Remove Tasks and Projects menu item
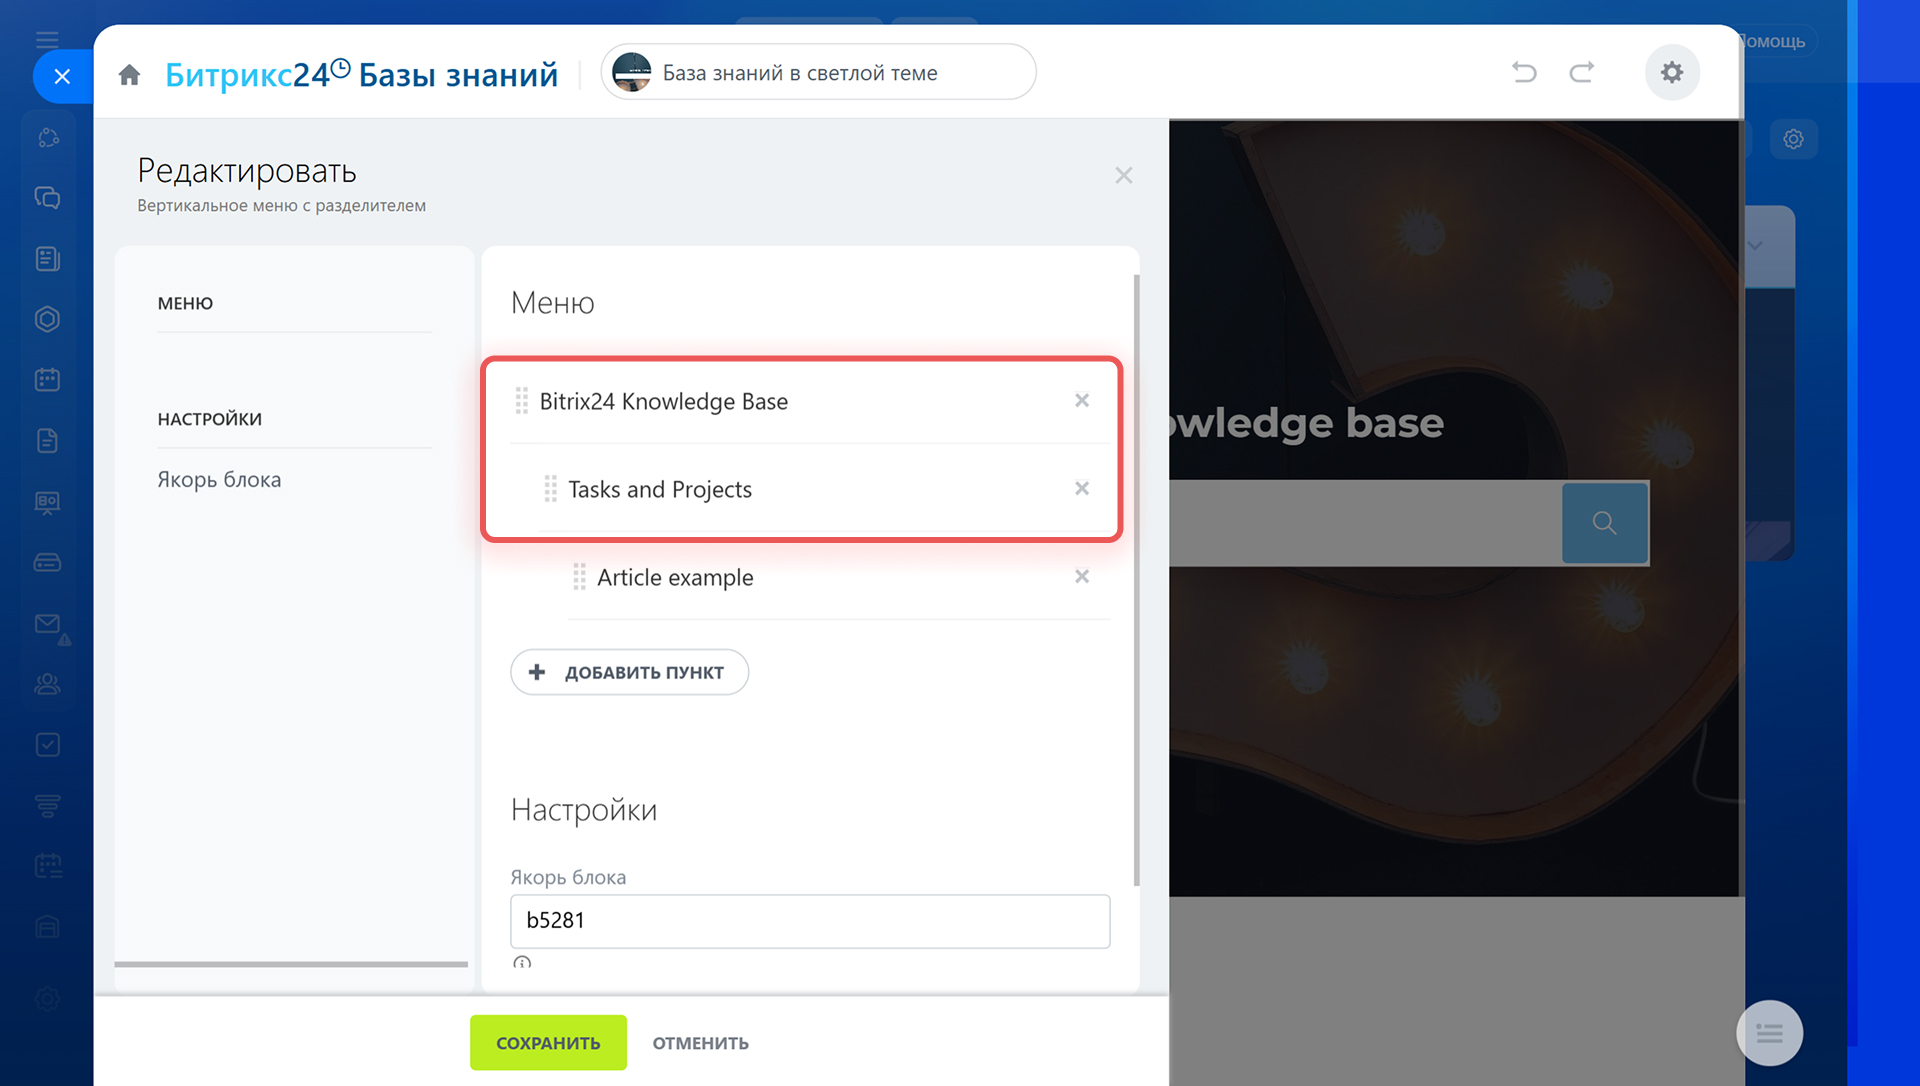The image size is (1920, 1086). tap(1082, 488)
